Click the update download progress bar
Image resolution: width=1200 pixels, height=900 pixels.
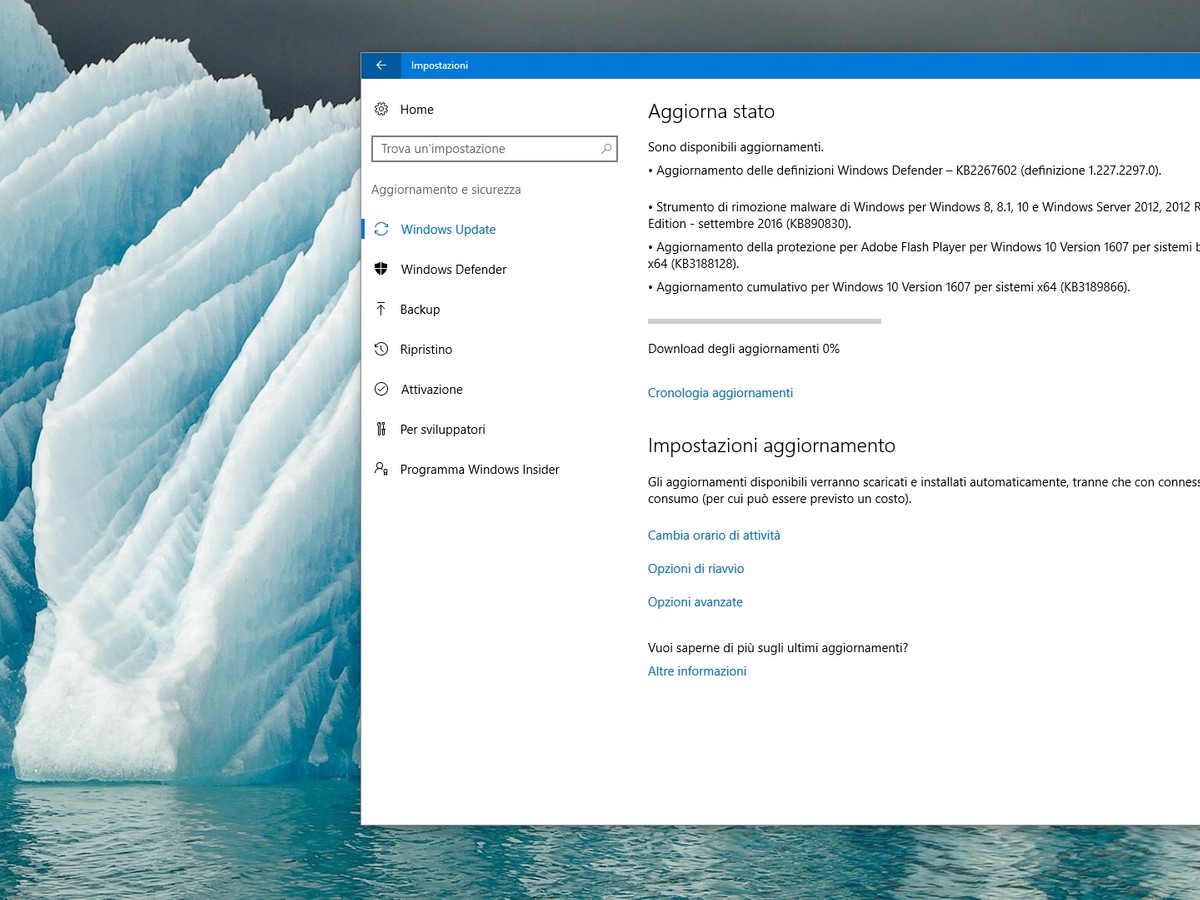pyautogui.click(x=764, y=321)
